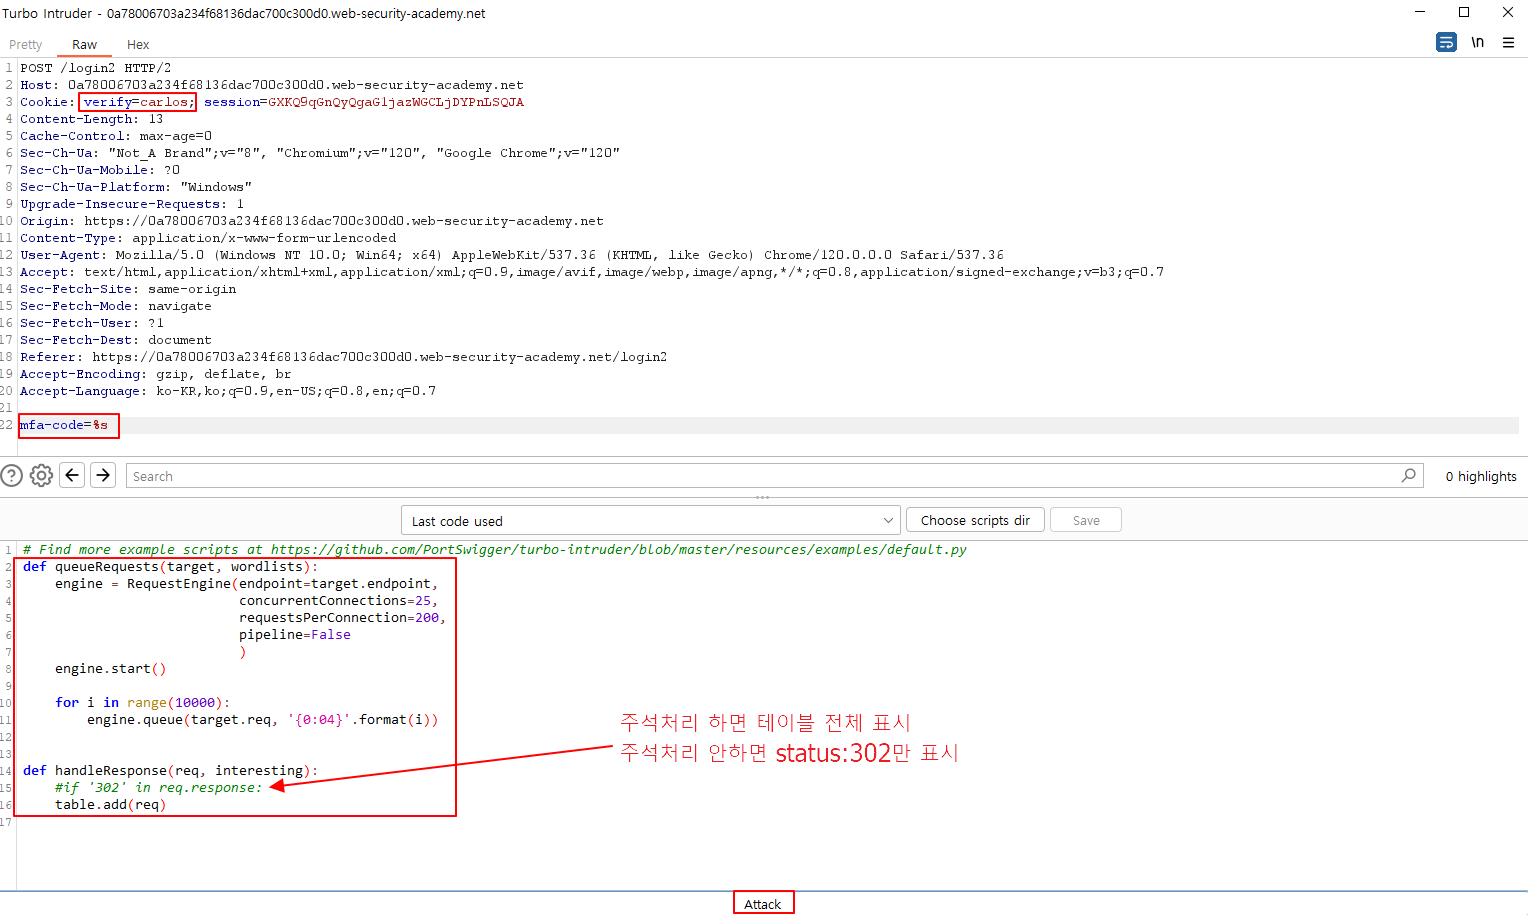The height and width of the screenshot is (915, 1528).
Task: Expand the Last code used dropdown
Action: [x=651, y=521]
